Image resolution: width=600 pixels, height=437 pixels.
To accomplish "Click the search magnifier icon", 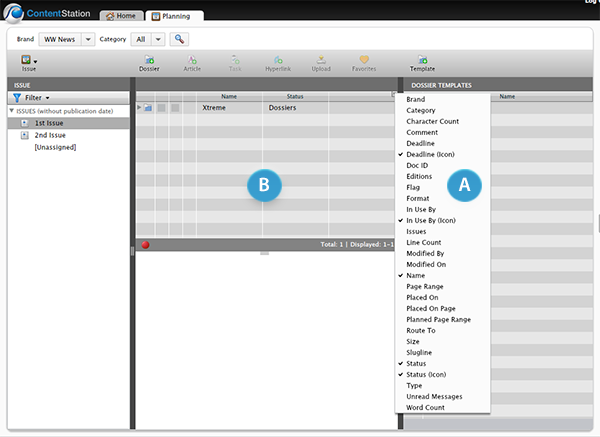I will [179, 39].
